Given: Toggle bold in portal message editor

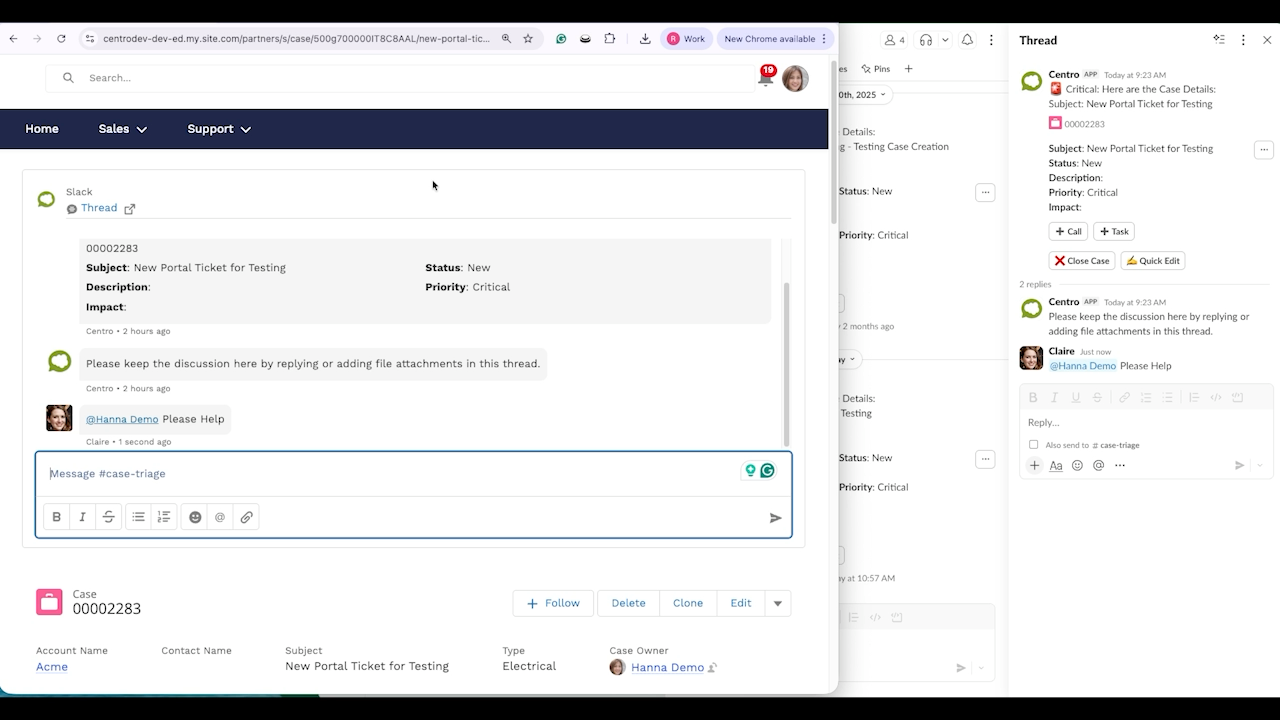Looking at the screenshot, I should (x=57, y=517).
